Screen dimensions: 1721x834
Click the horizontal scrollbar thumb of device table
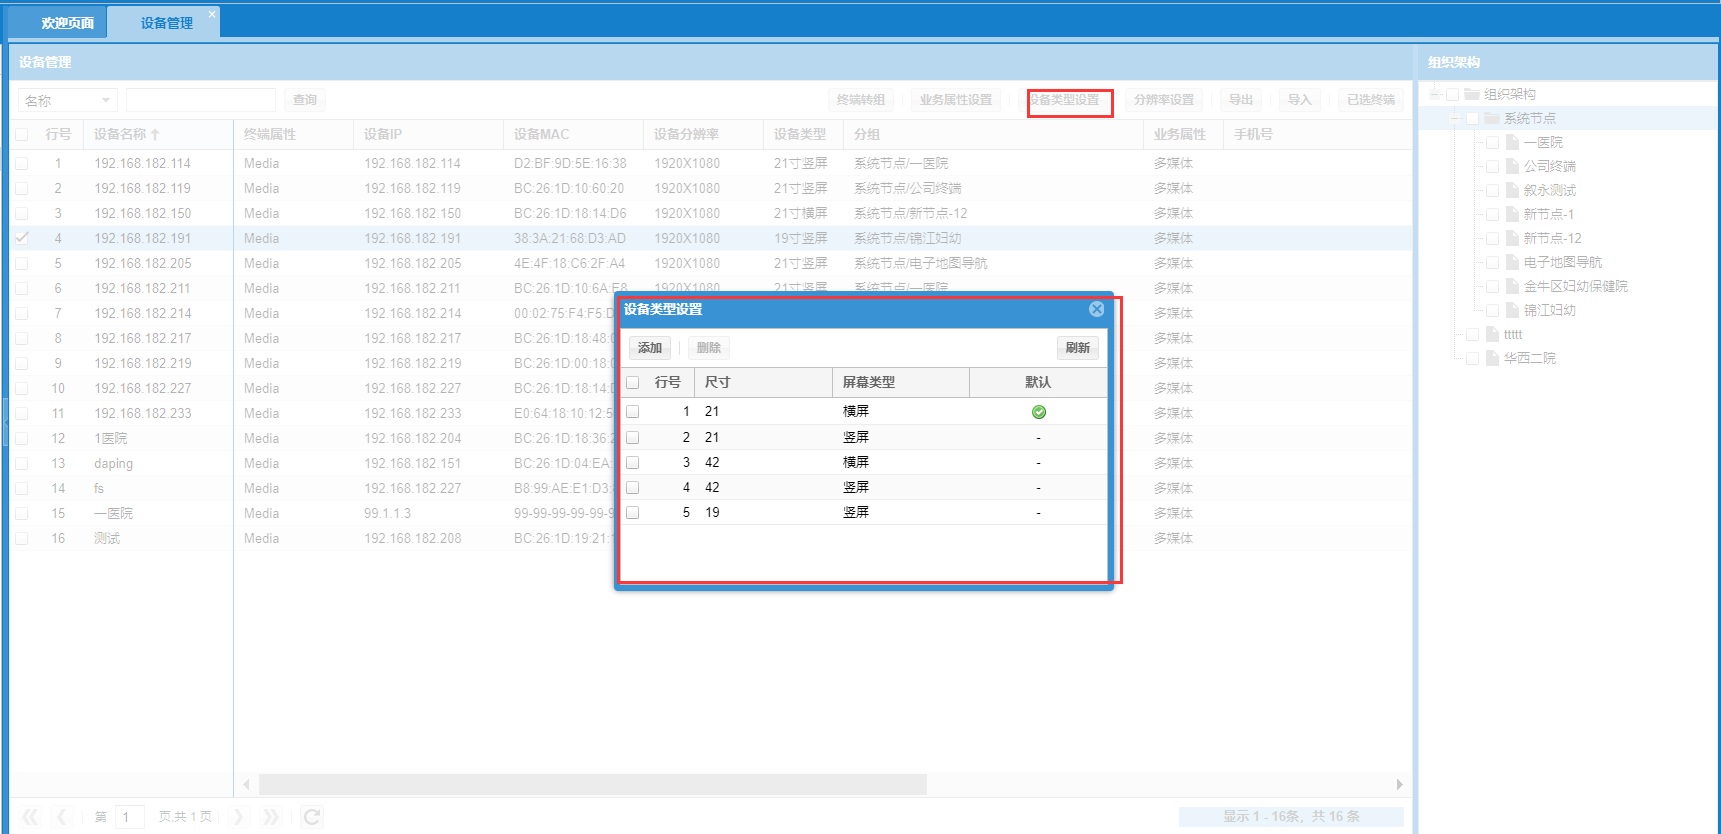pyautogui.click(x=592, y=784)
